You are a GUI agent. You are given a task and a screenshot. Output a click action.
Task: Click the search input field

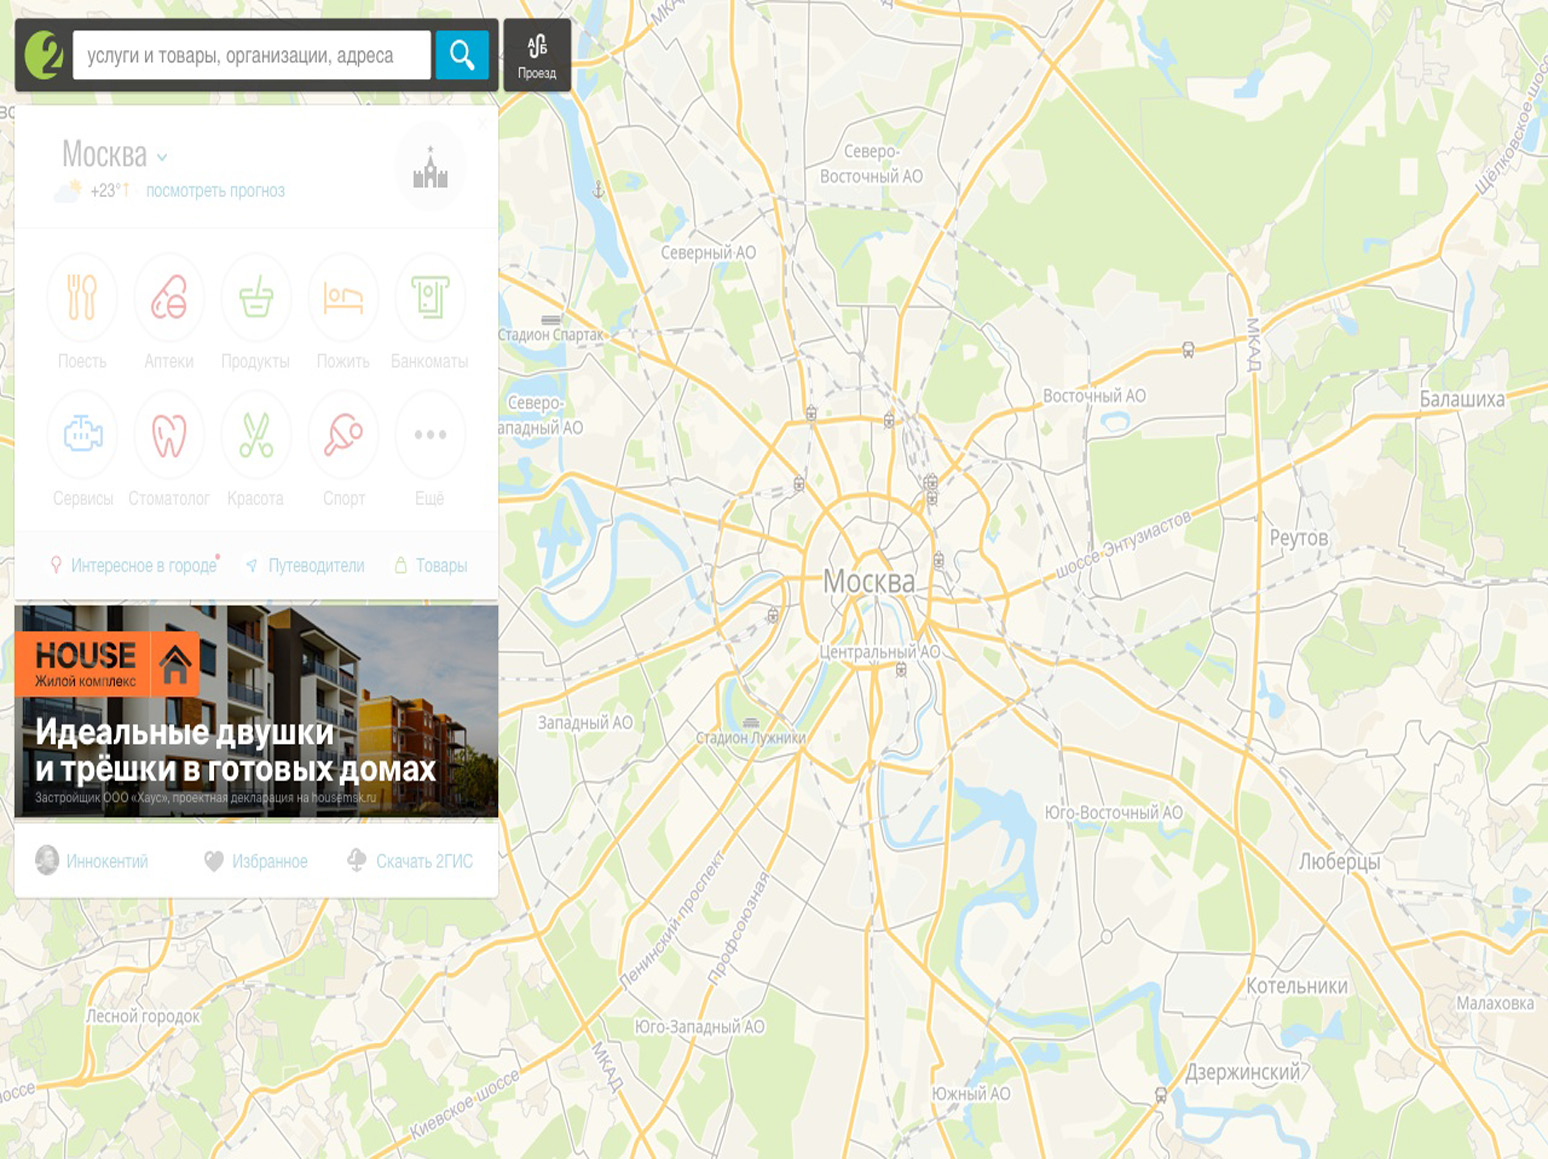[x=251, y=55]
